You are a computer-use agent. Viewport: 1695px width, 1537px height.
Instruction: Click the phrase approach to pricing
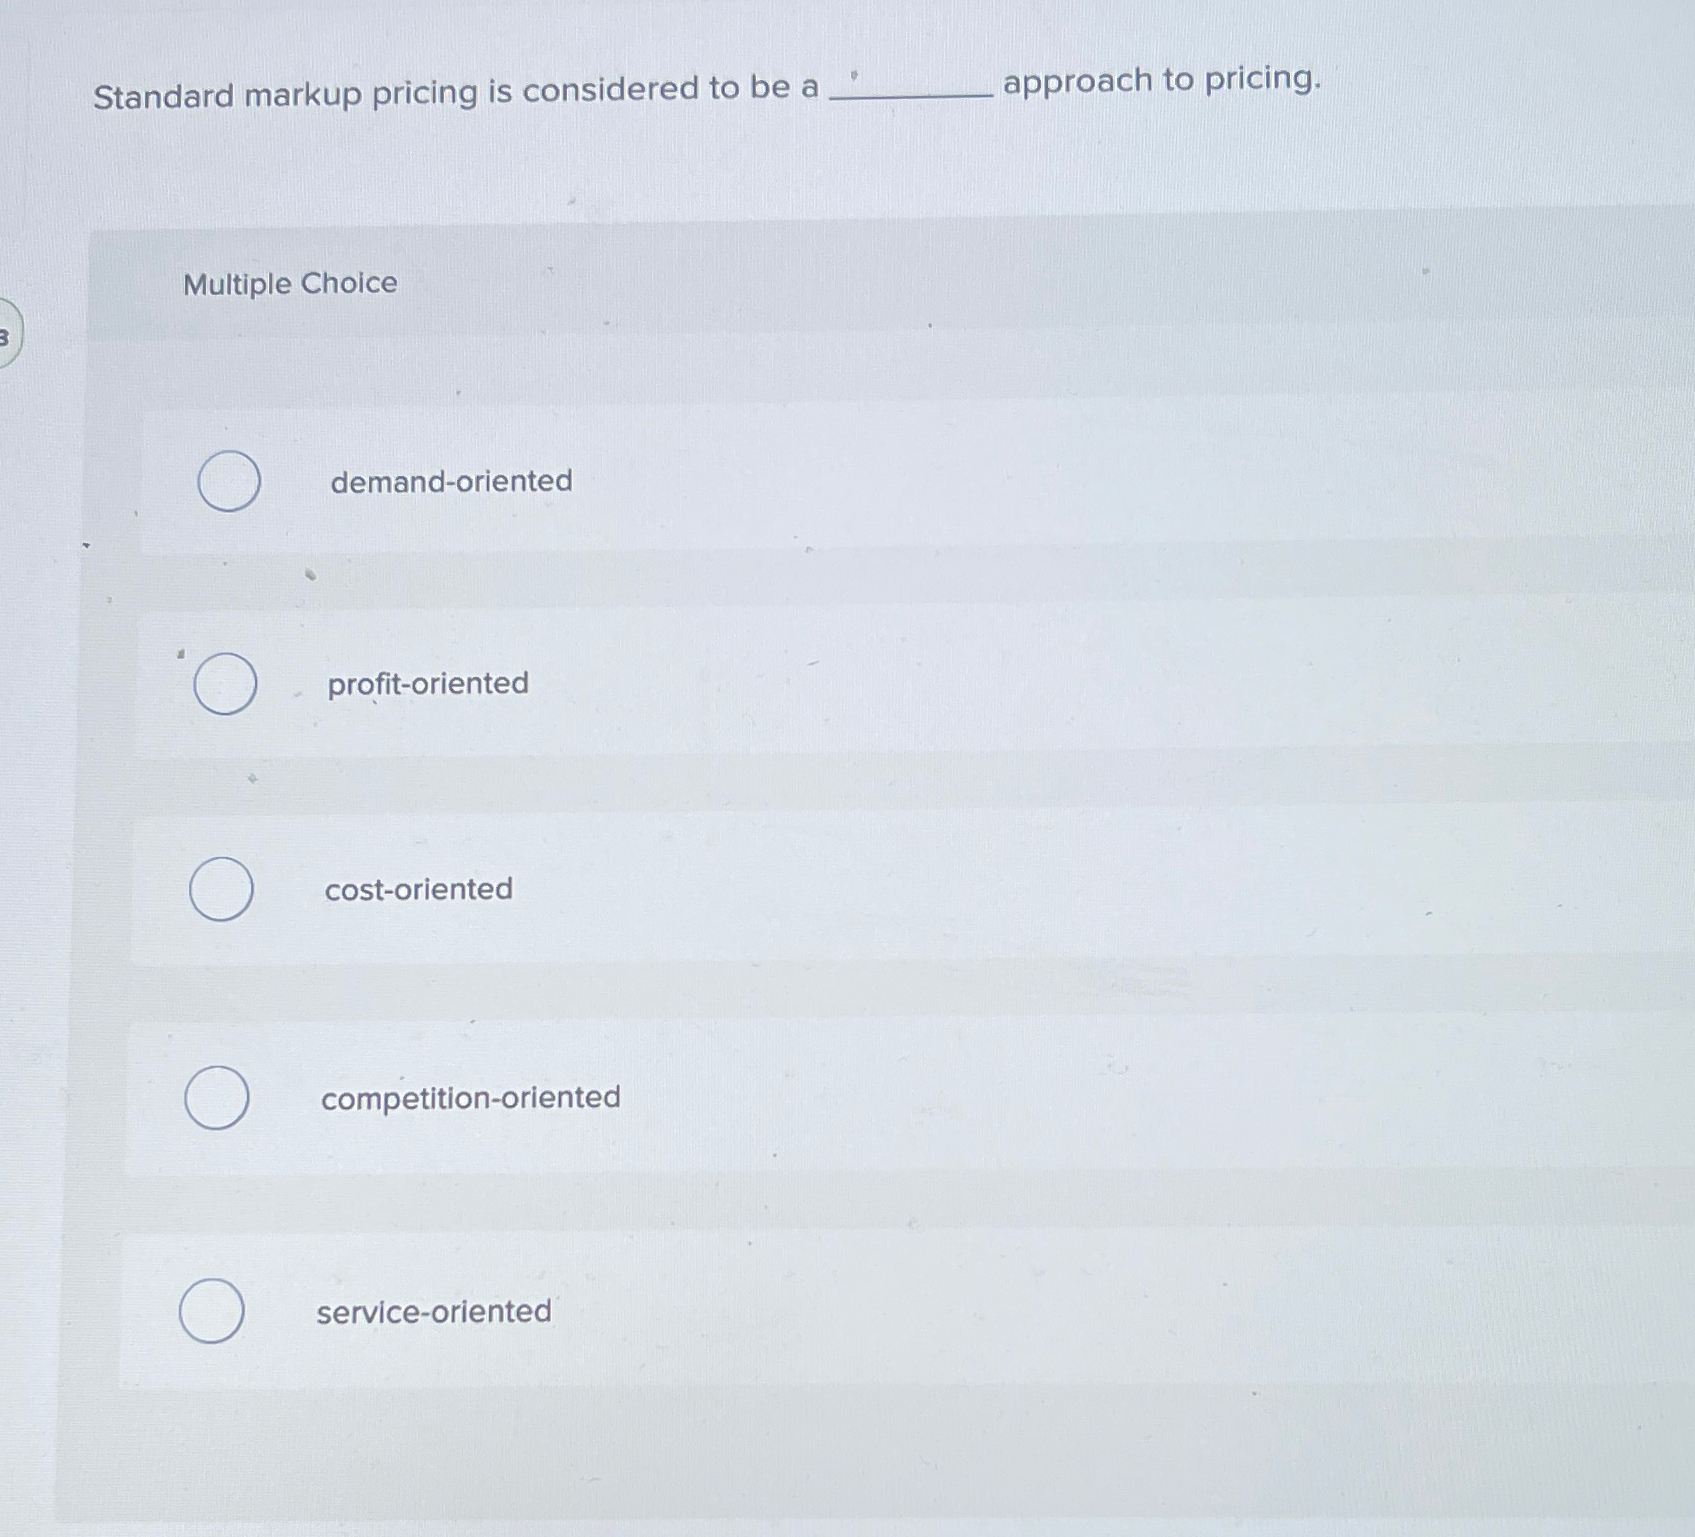tap(1160, 82)
